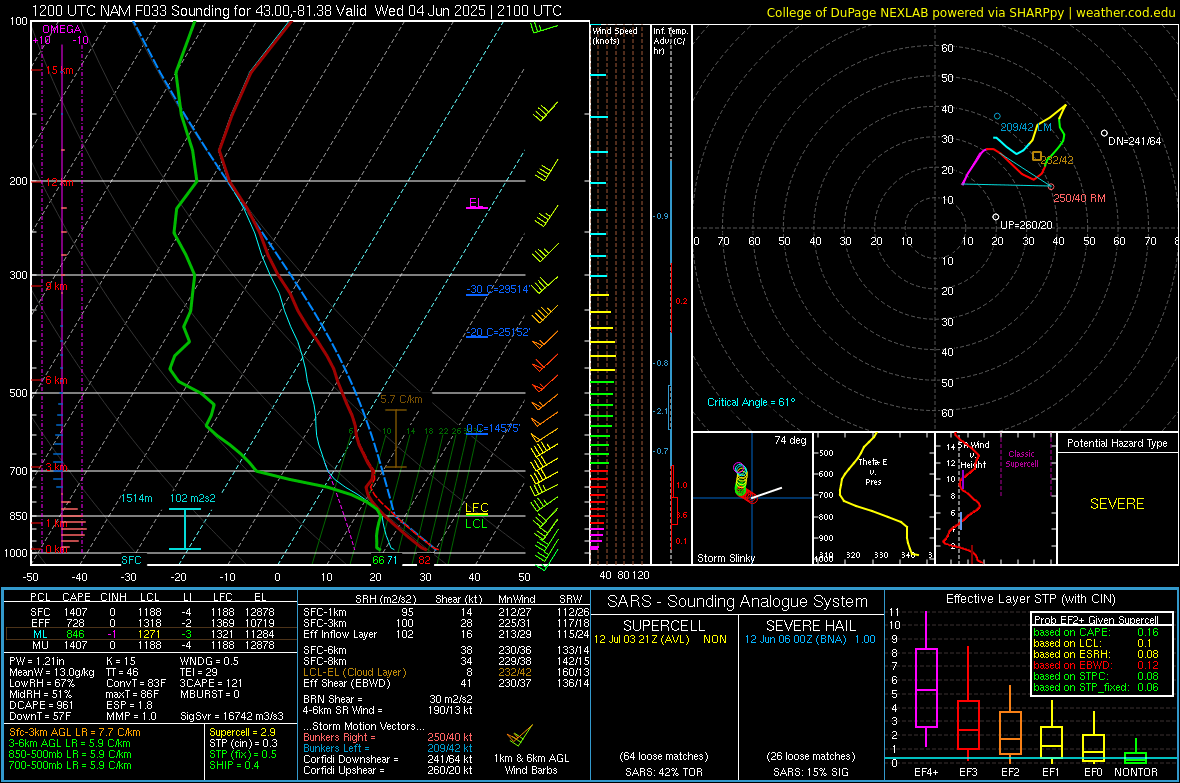Click the 6 km height marker
The height and width of the screenshot is (783, 1180).
tap(56, 380)
